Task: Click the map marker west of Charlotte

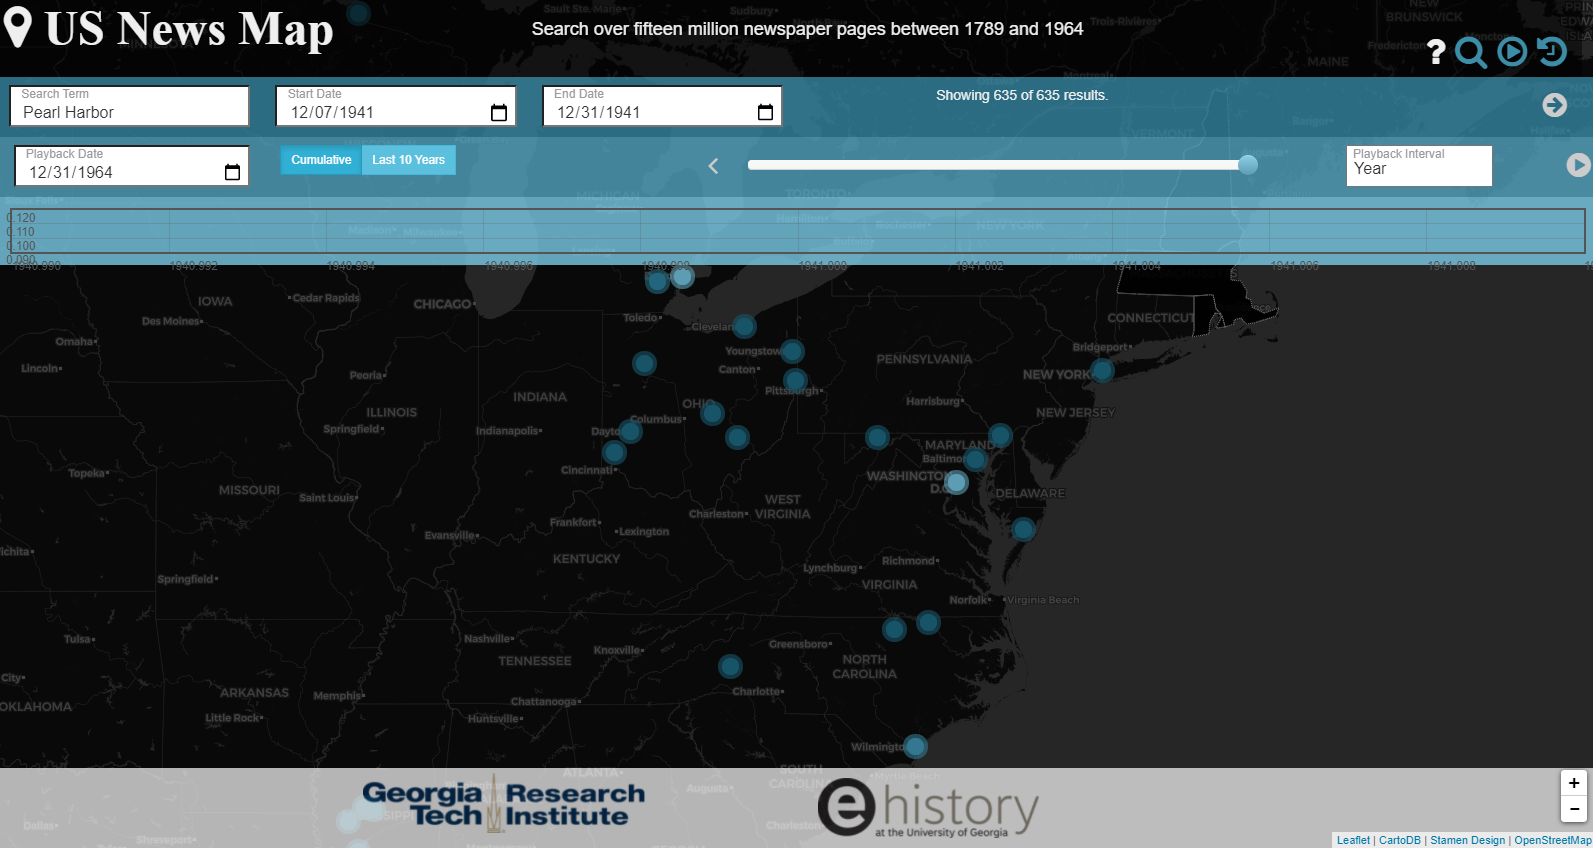Action: [x=730, y=666]
